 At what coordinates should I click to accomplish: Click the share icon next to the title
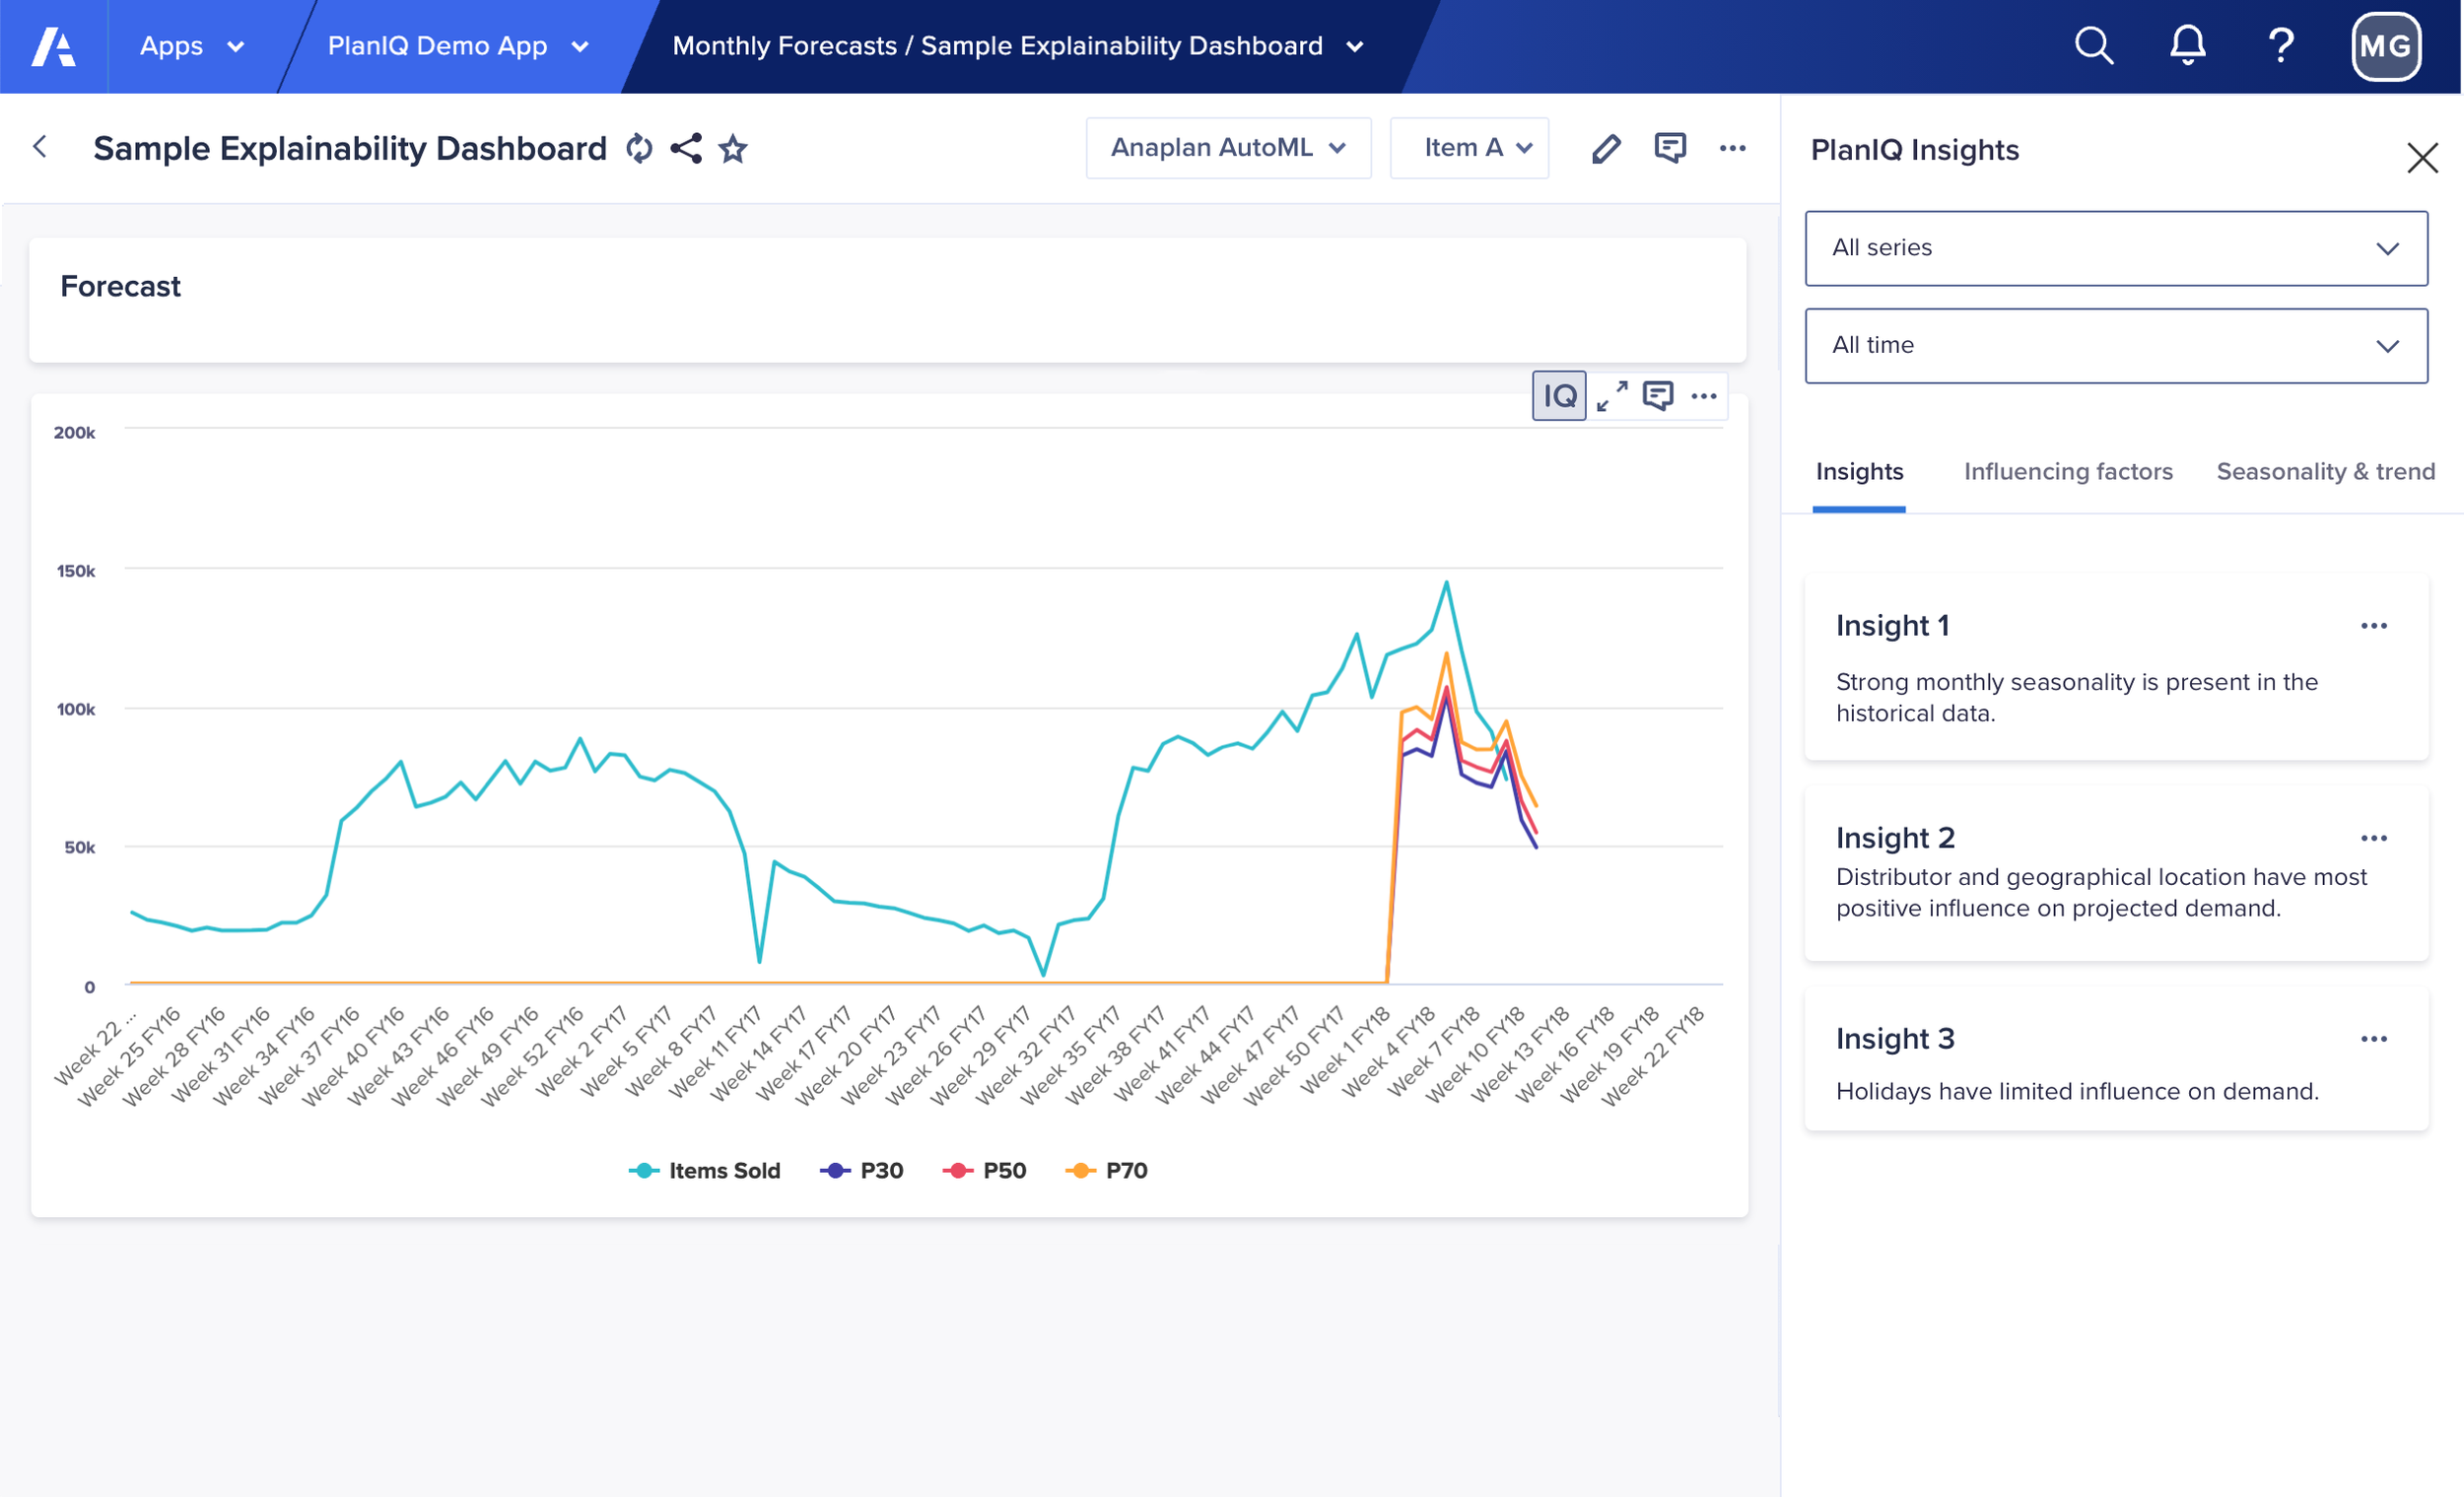686,148
